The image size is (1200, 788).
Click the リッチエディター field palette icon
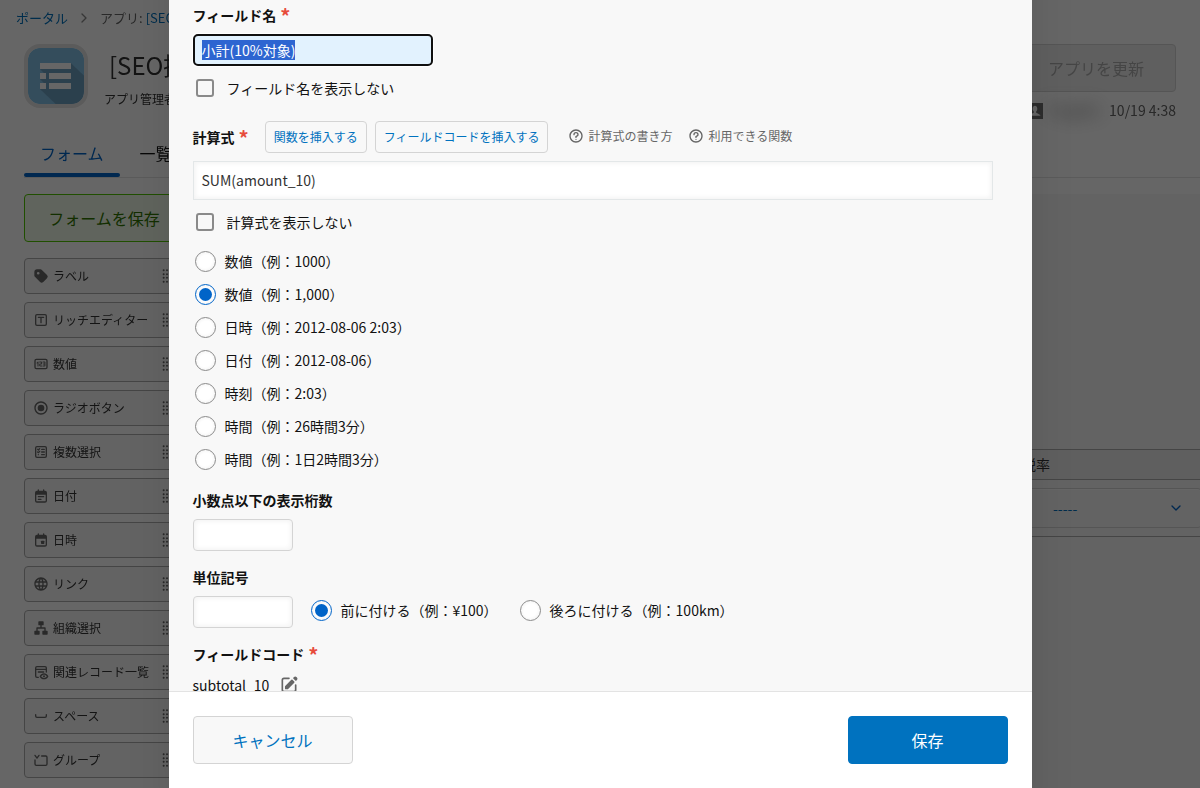point(41,320)
